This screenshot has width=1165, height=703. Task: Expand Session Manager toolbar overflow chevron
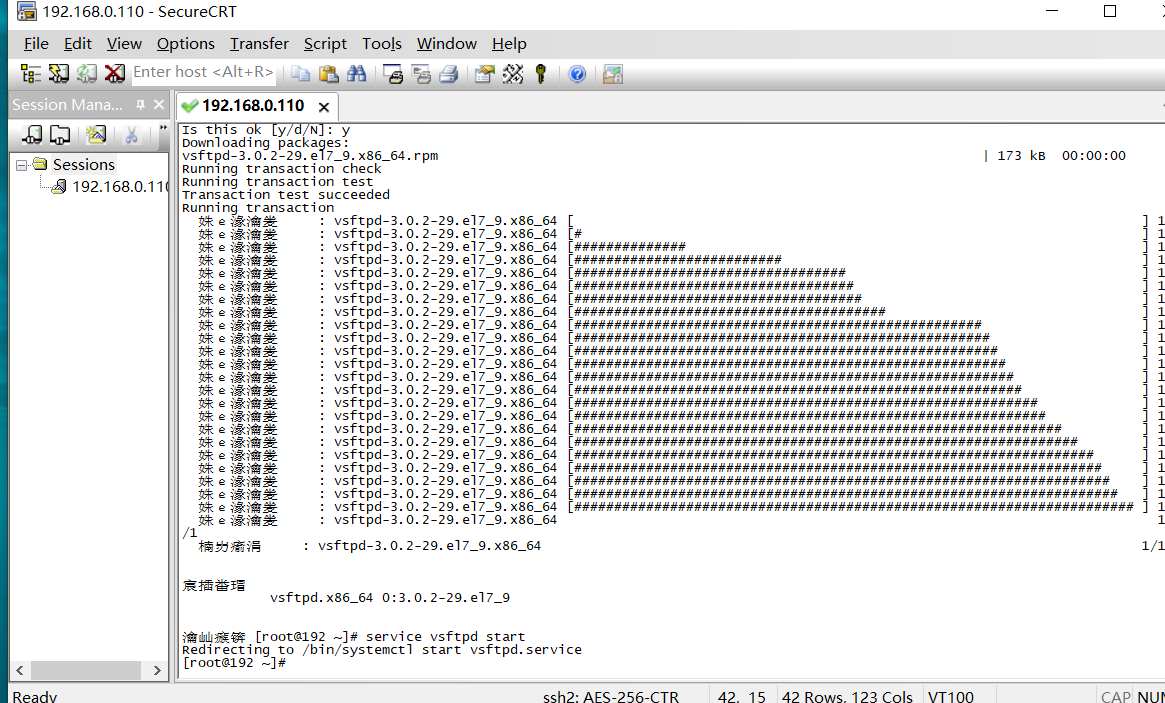(x=163, y=130)
